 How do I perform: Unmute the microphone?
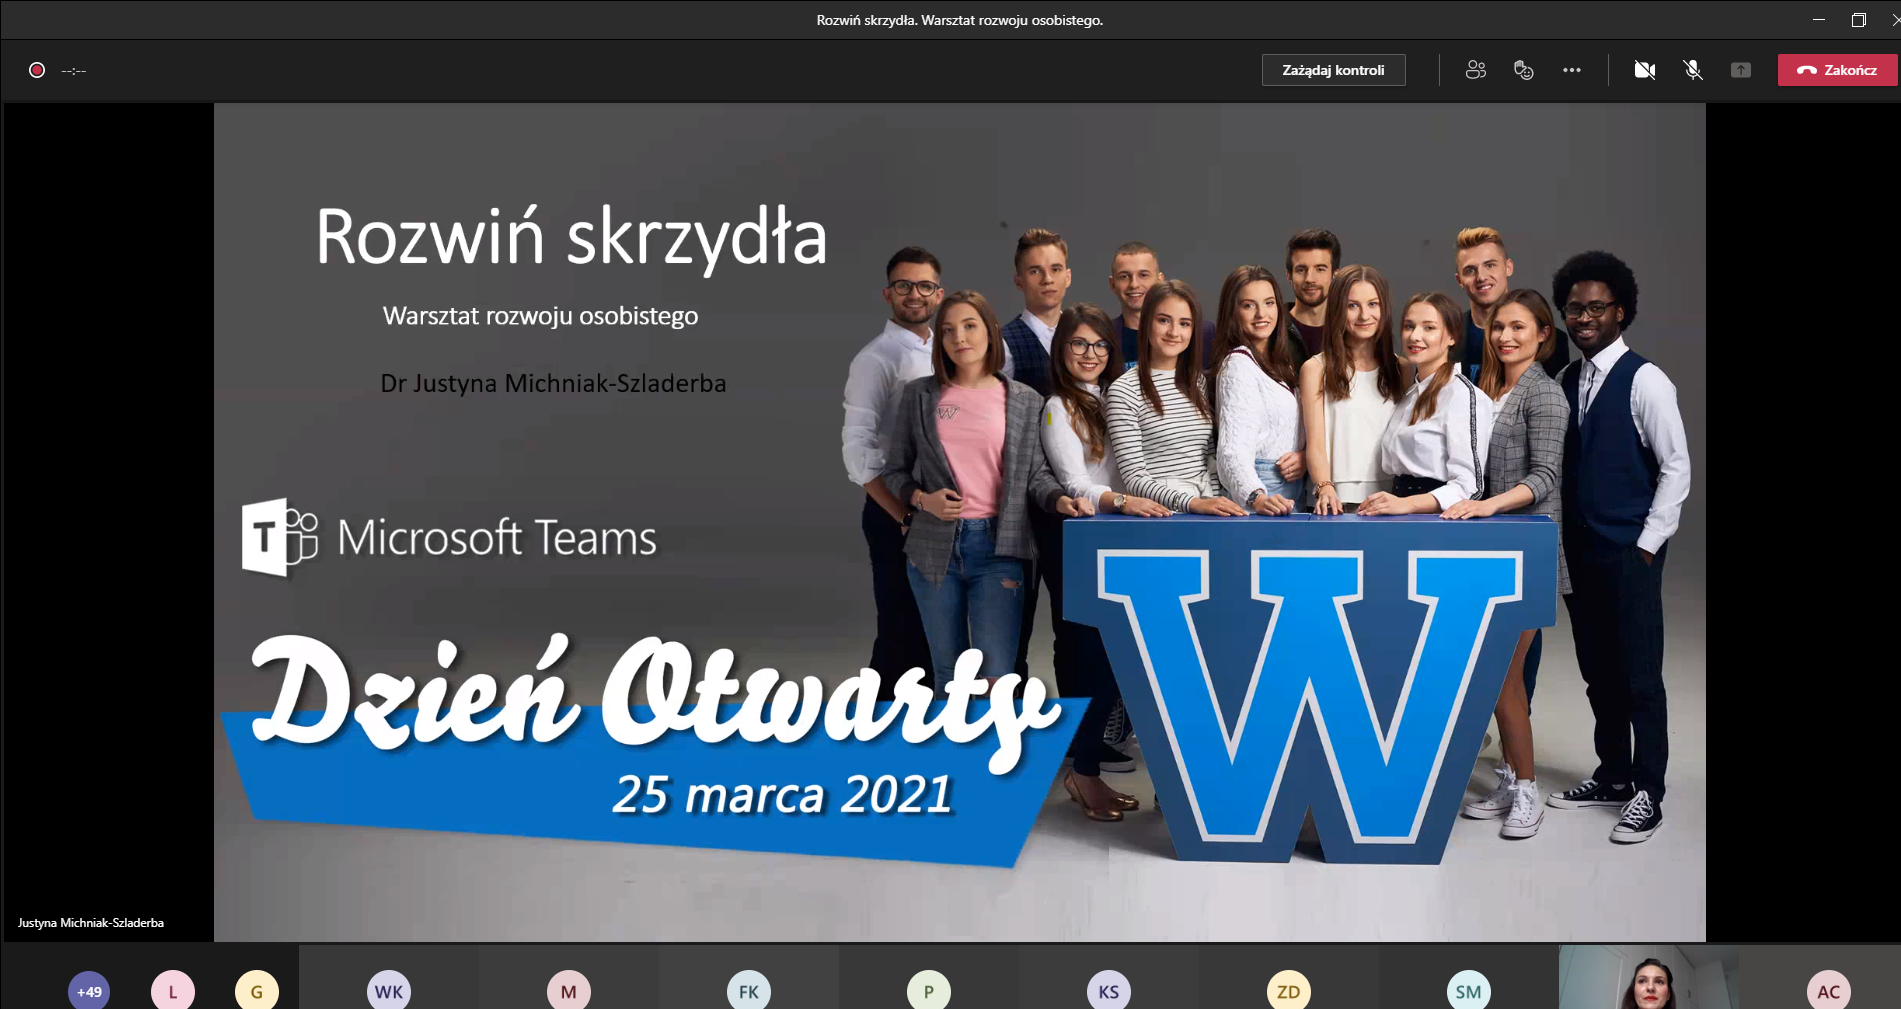pyautogui.click(x=1692, y=70)
